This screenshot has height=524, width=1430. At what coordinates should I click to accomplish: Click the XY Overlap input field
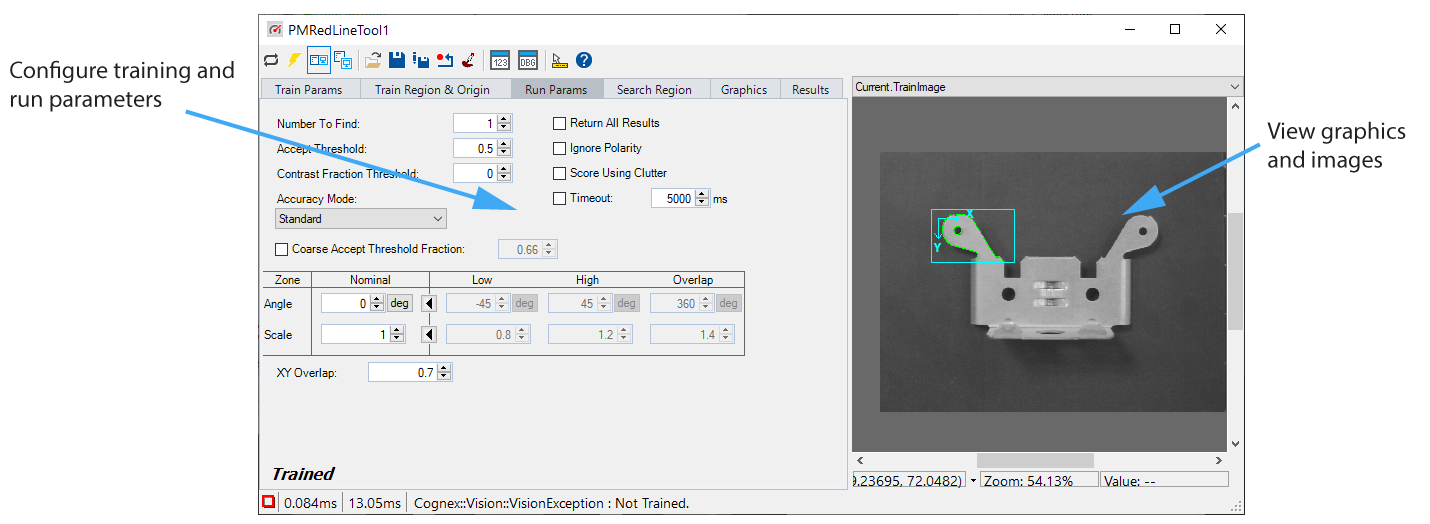pyautogui.click(x=402, y=373)
